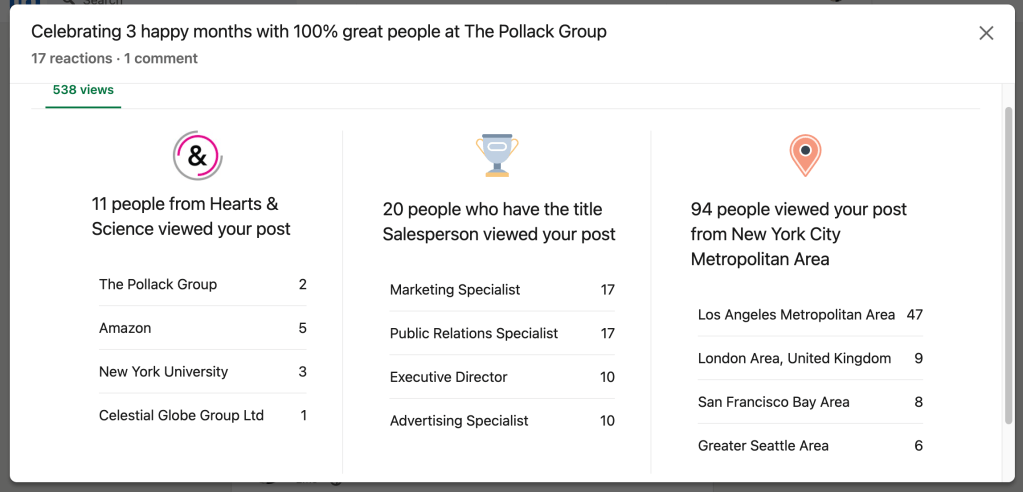Click Los Angeles Metropolitan Area row
1023x492 pixels.
click(809, 315)
